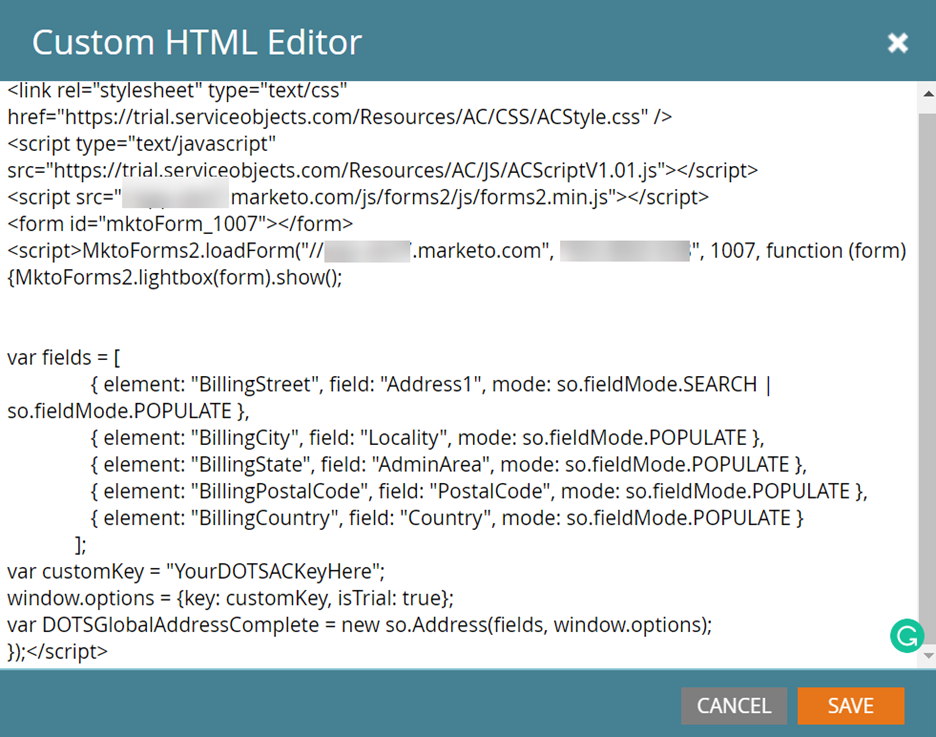Image resolution: width=936 pixels, height=737 pixels.
Task: Click the "BillingPostalCode" element line
Action: click(479, 491)
